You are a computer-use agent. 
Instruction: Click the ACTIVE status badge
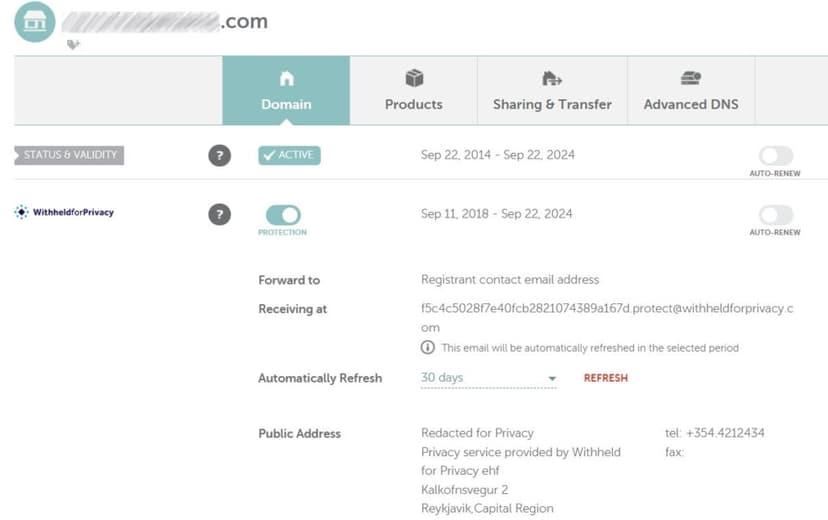coord(289,156)
